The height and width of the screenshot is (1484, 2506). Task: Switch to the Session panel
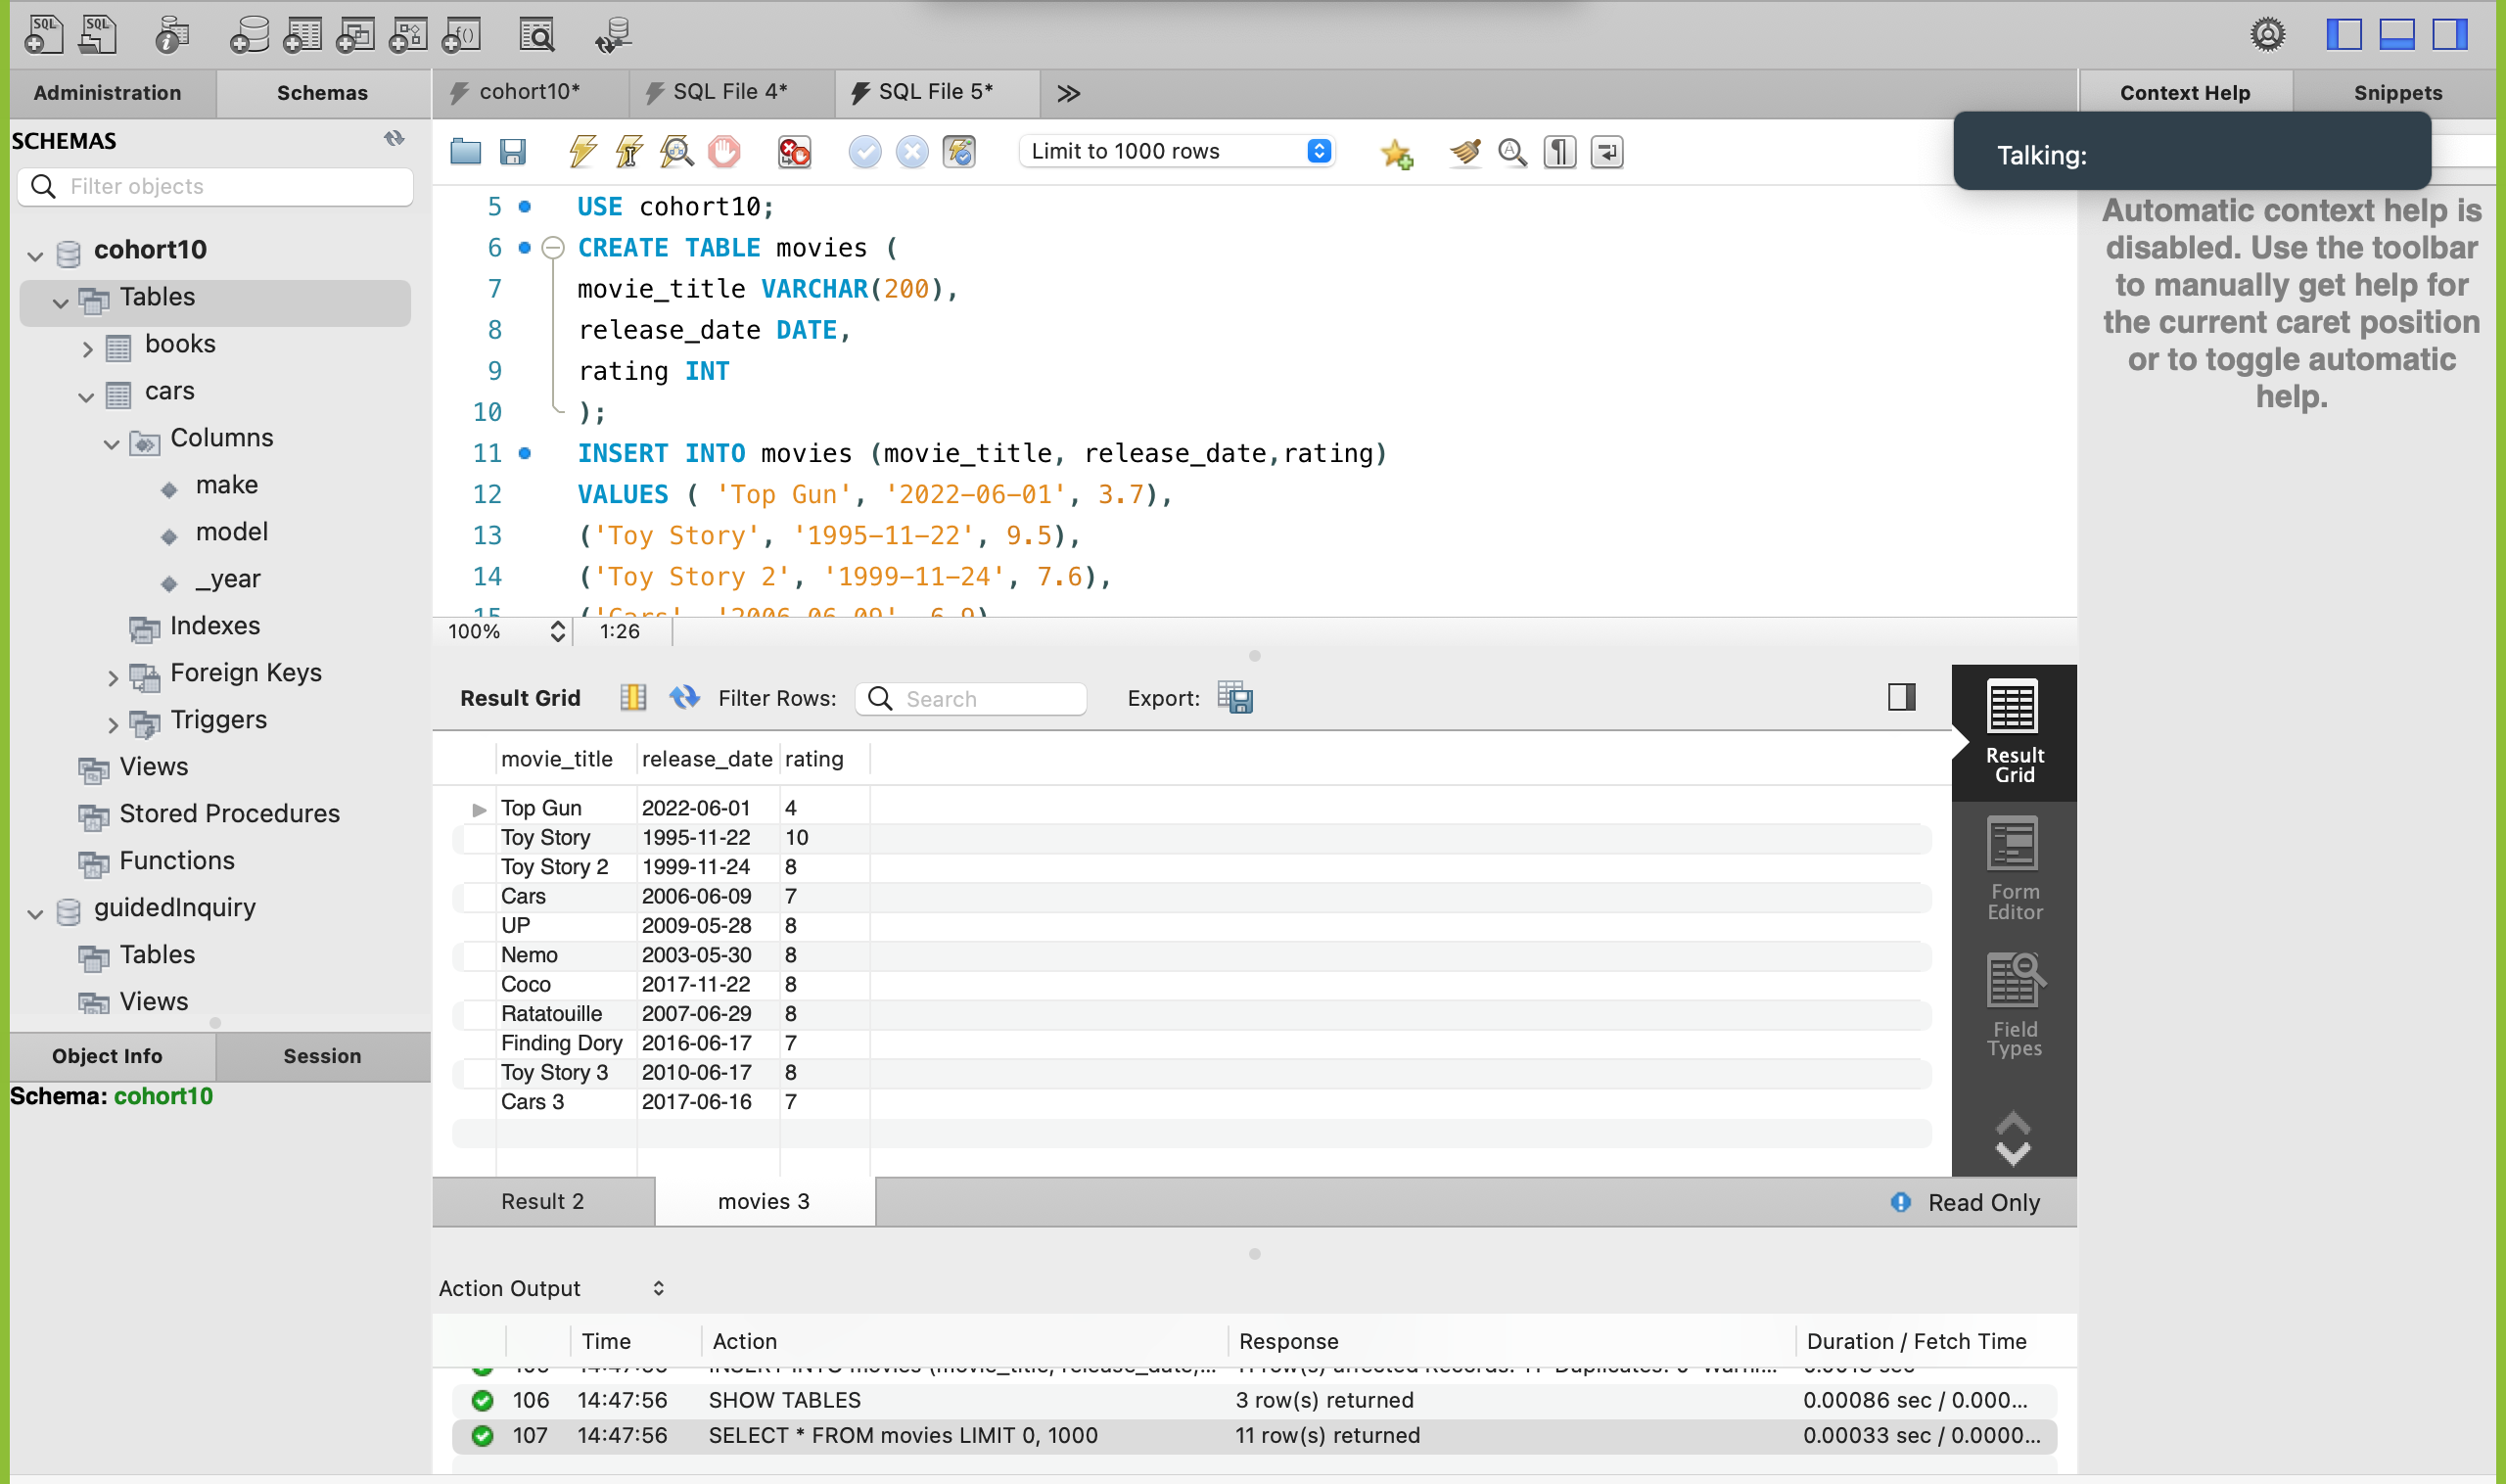click(322, 1055)
